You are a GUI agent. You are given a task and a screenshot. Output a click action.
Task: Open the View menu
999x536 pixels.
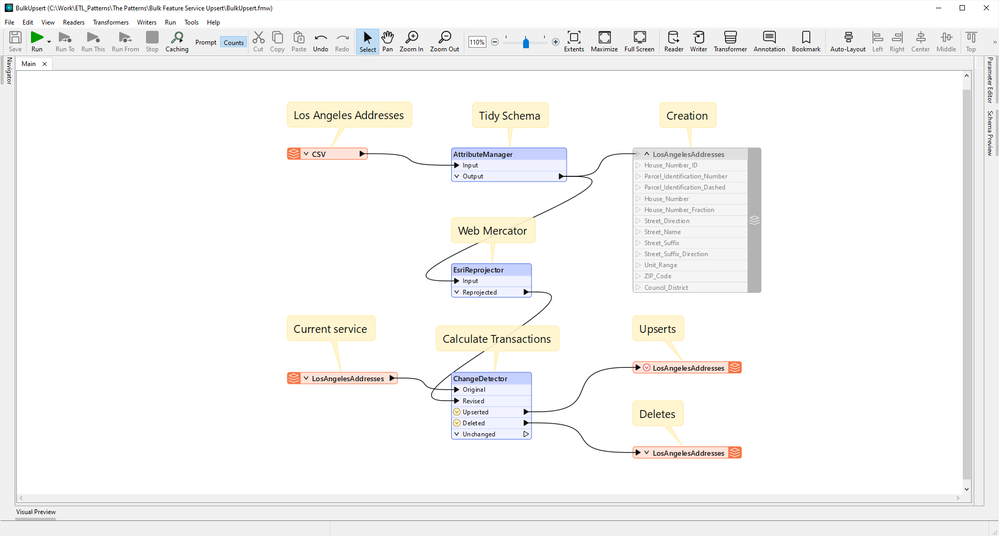pyautogui.click(x=48, y=22)
